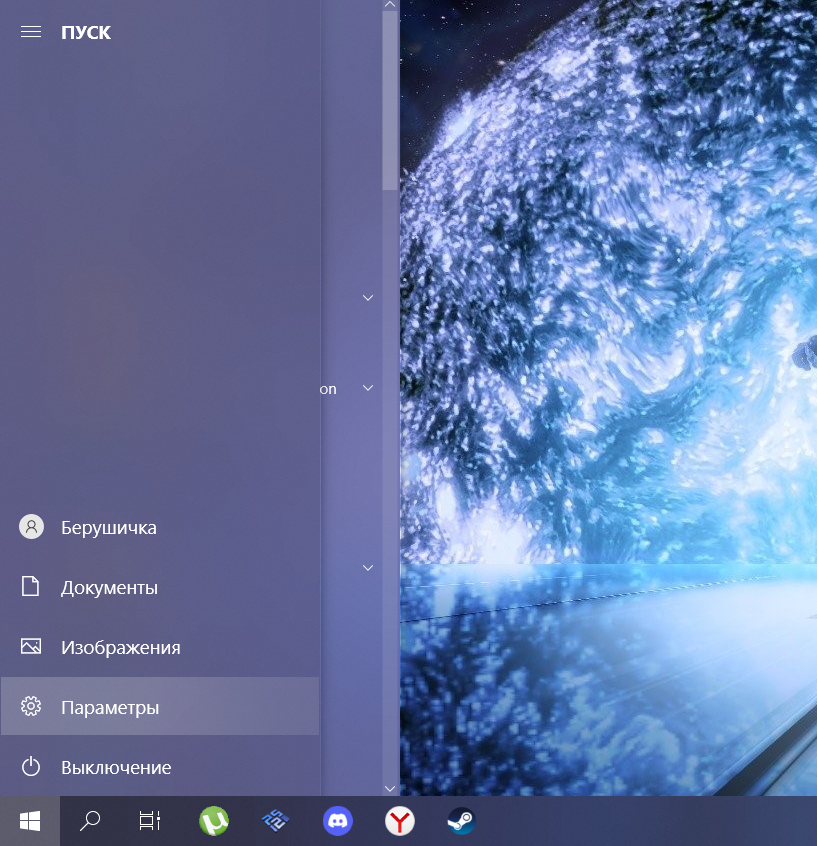Click the Windows Start button

tap(30, 821)
